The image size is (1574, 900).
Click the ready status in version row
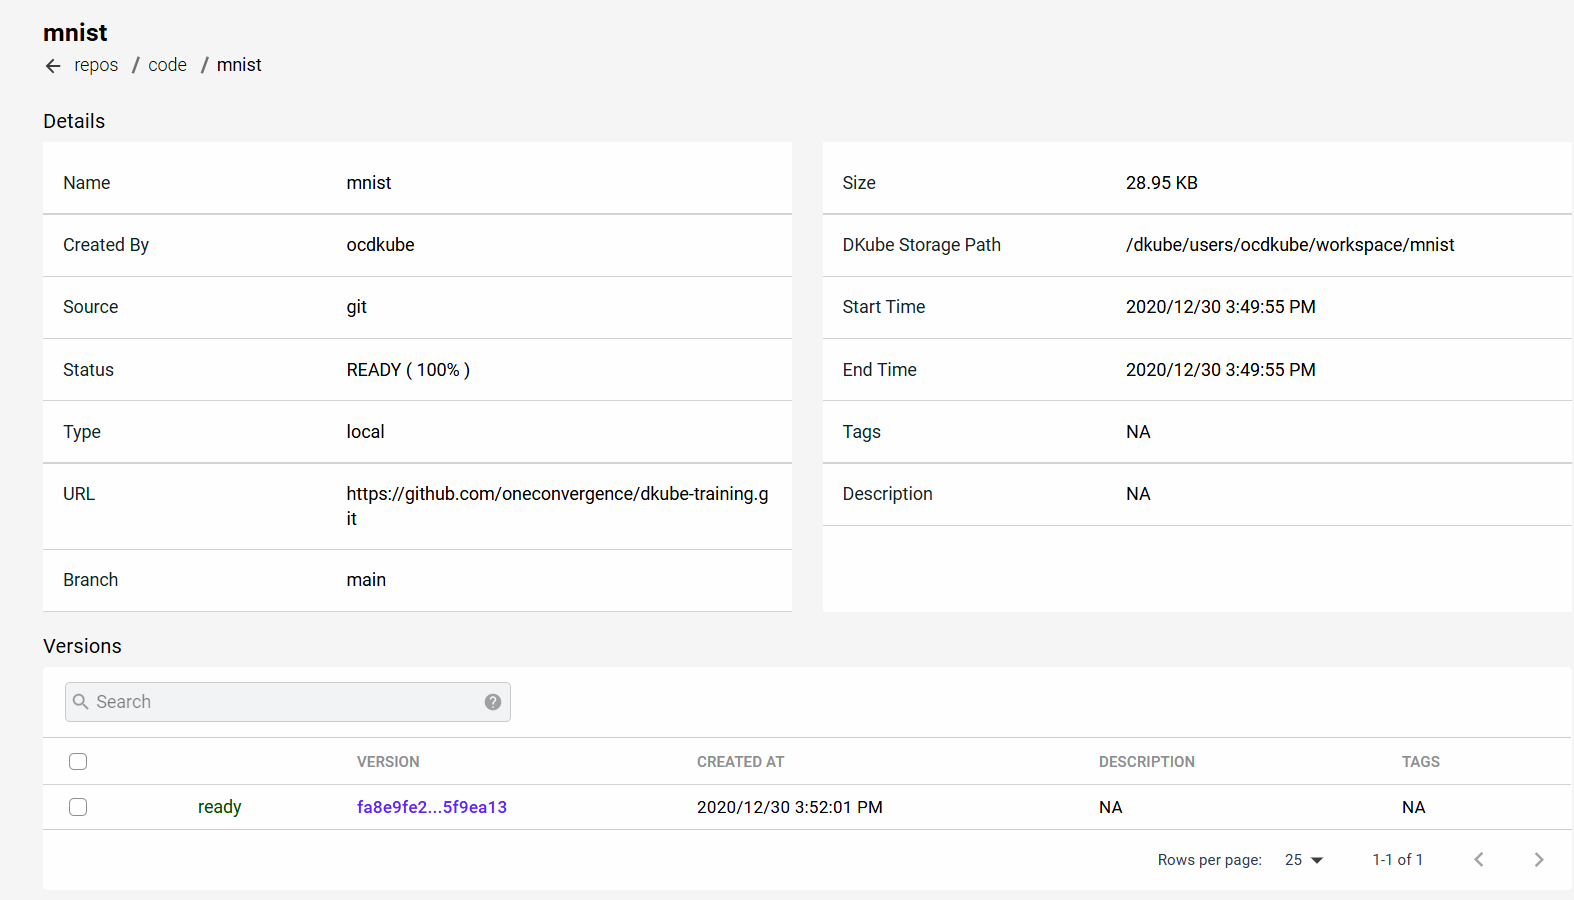click(x=220, y=807)
